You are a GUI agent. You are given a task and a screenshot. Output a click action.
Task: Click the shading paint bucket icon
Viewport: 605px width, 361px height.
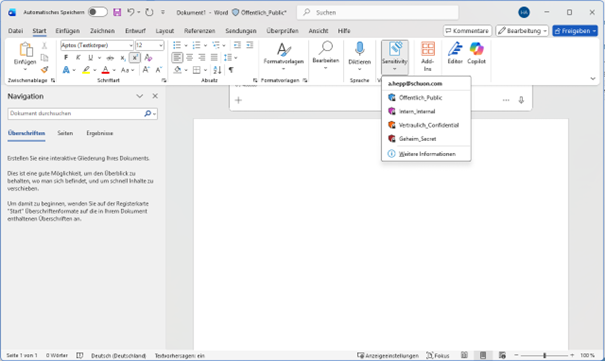coord(177,70)
